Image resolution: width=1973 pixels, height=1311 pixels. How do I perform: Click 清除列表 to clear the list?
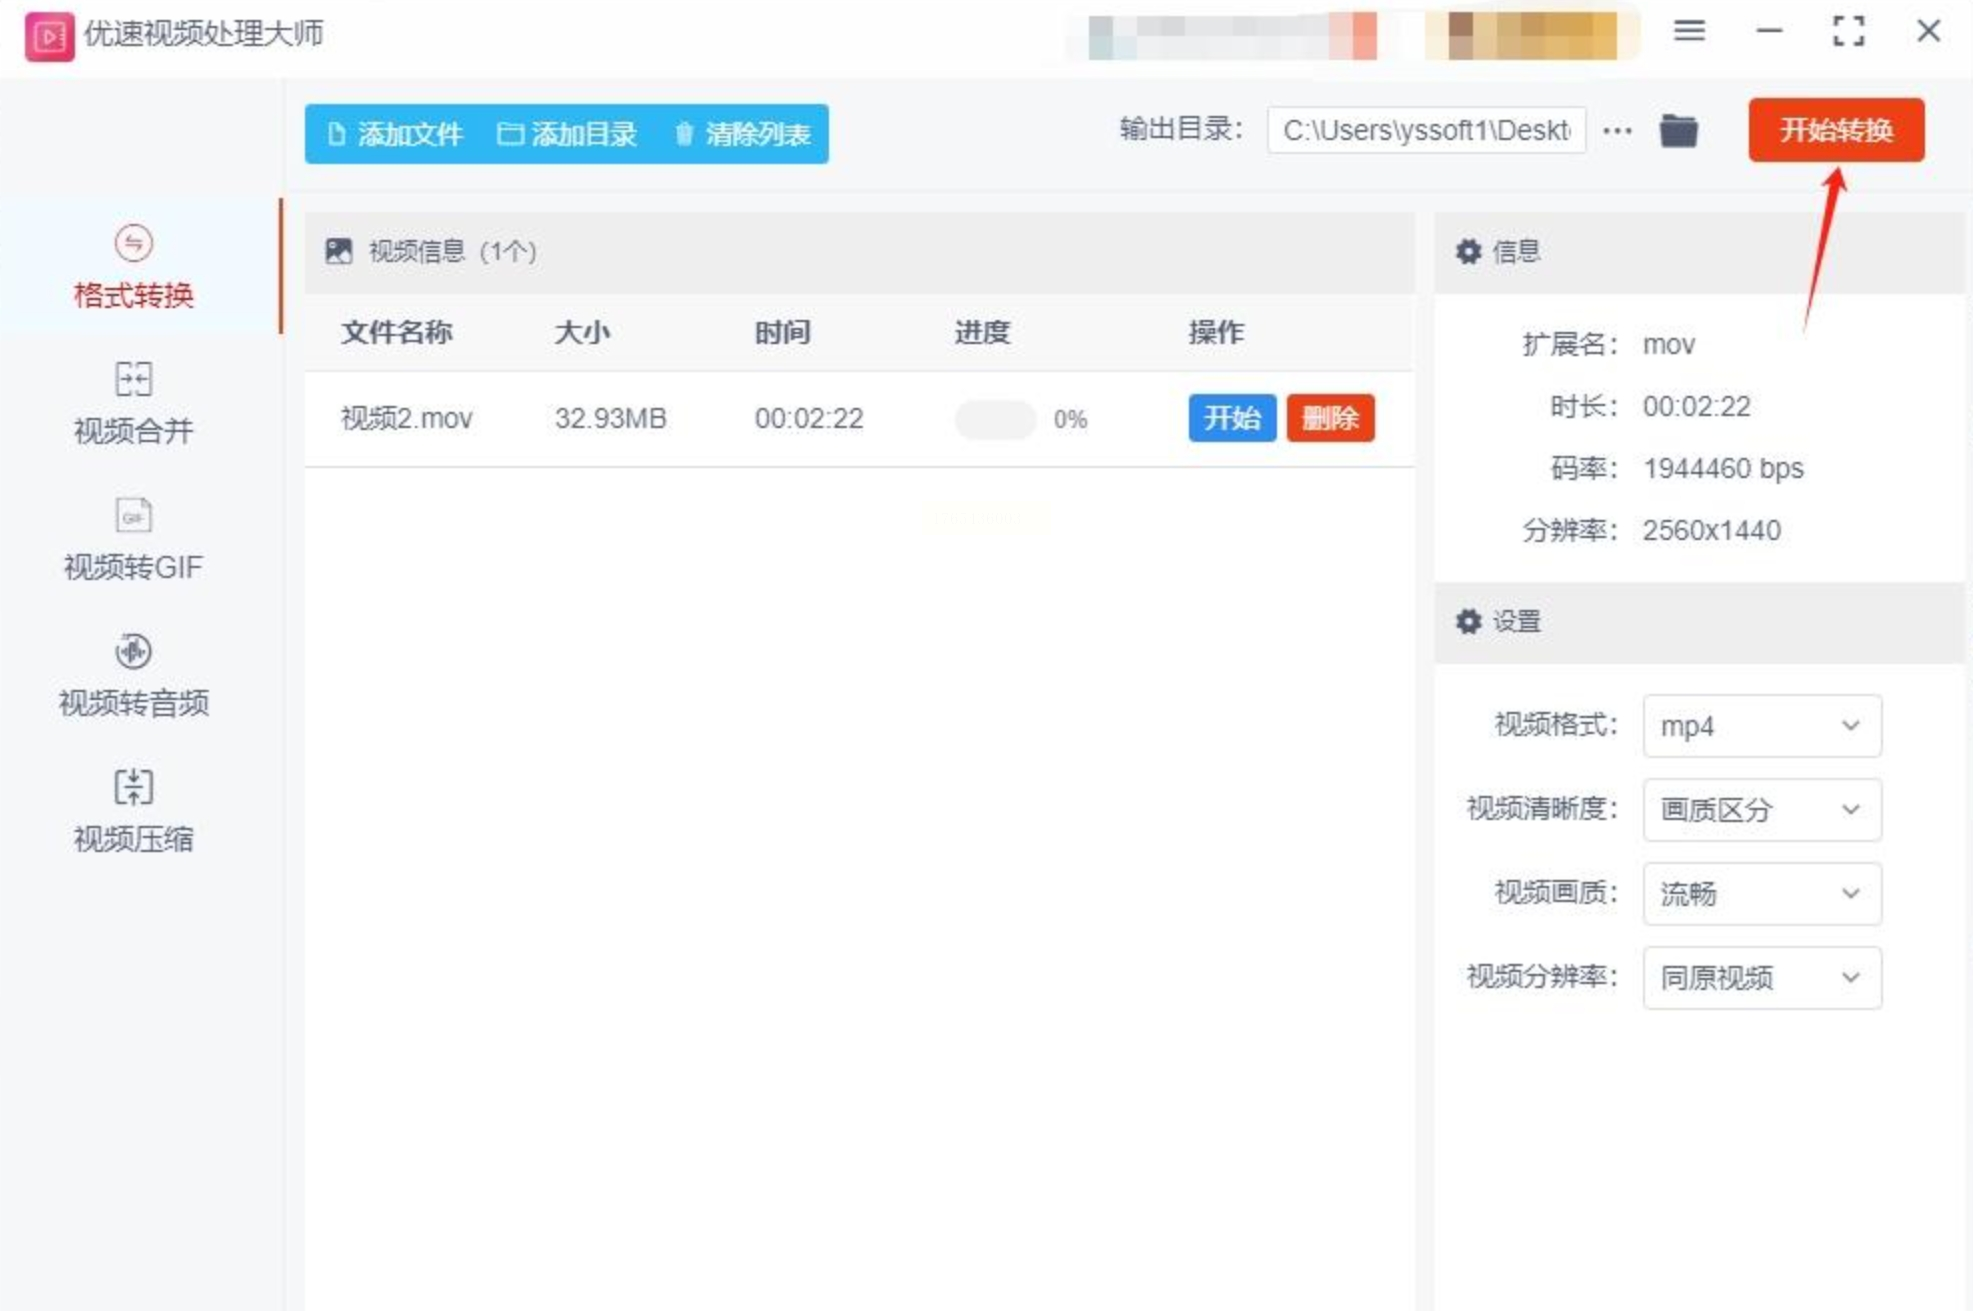click(742, 134)
